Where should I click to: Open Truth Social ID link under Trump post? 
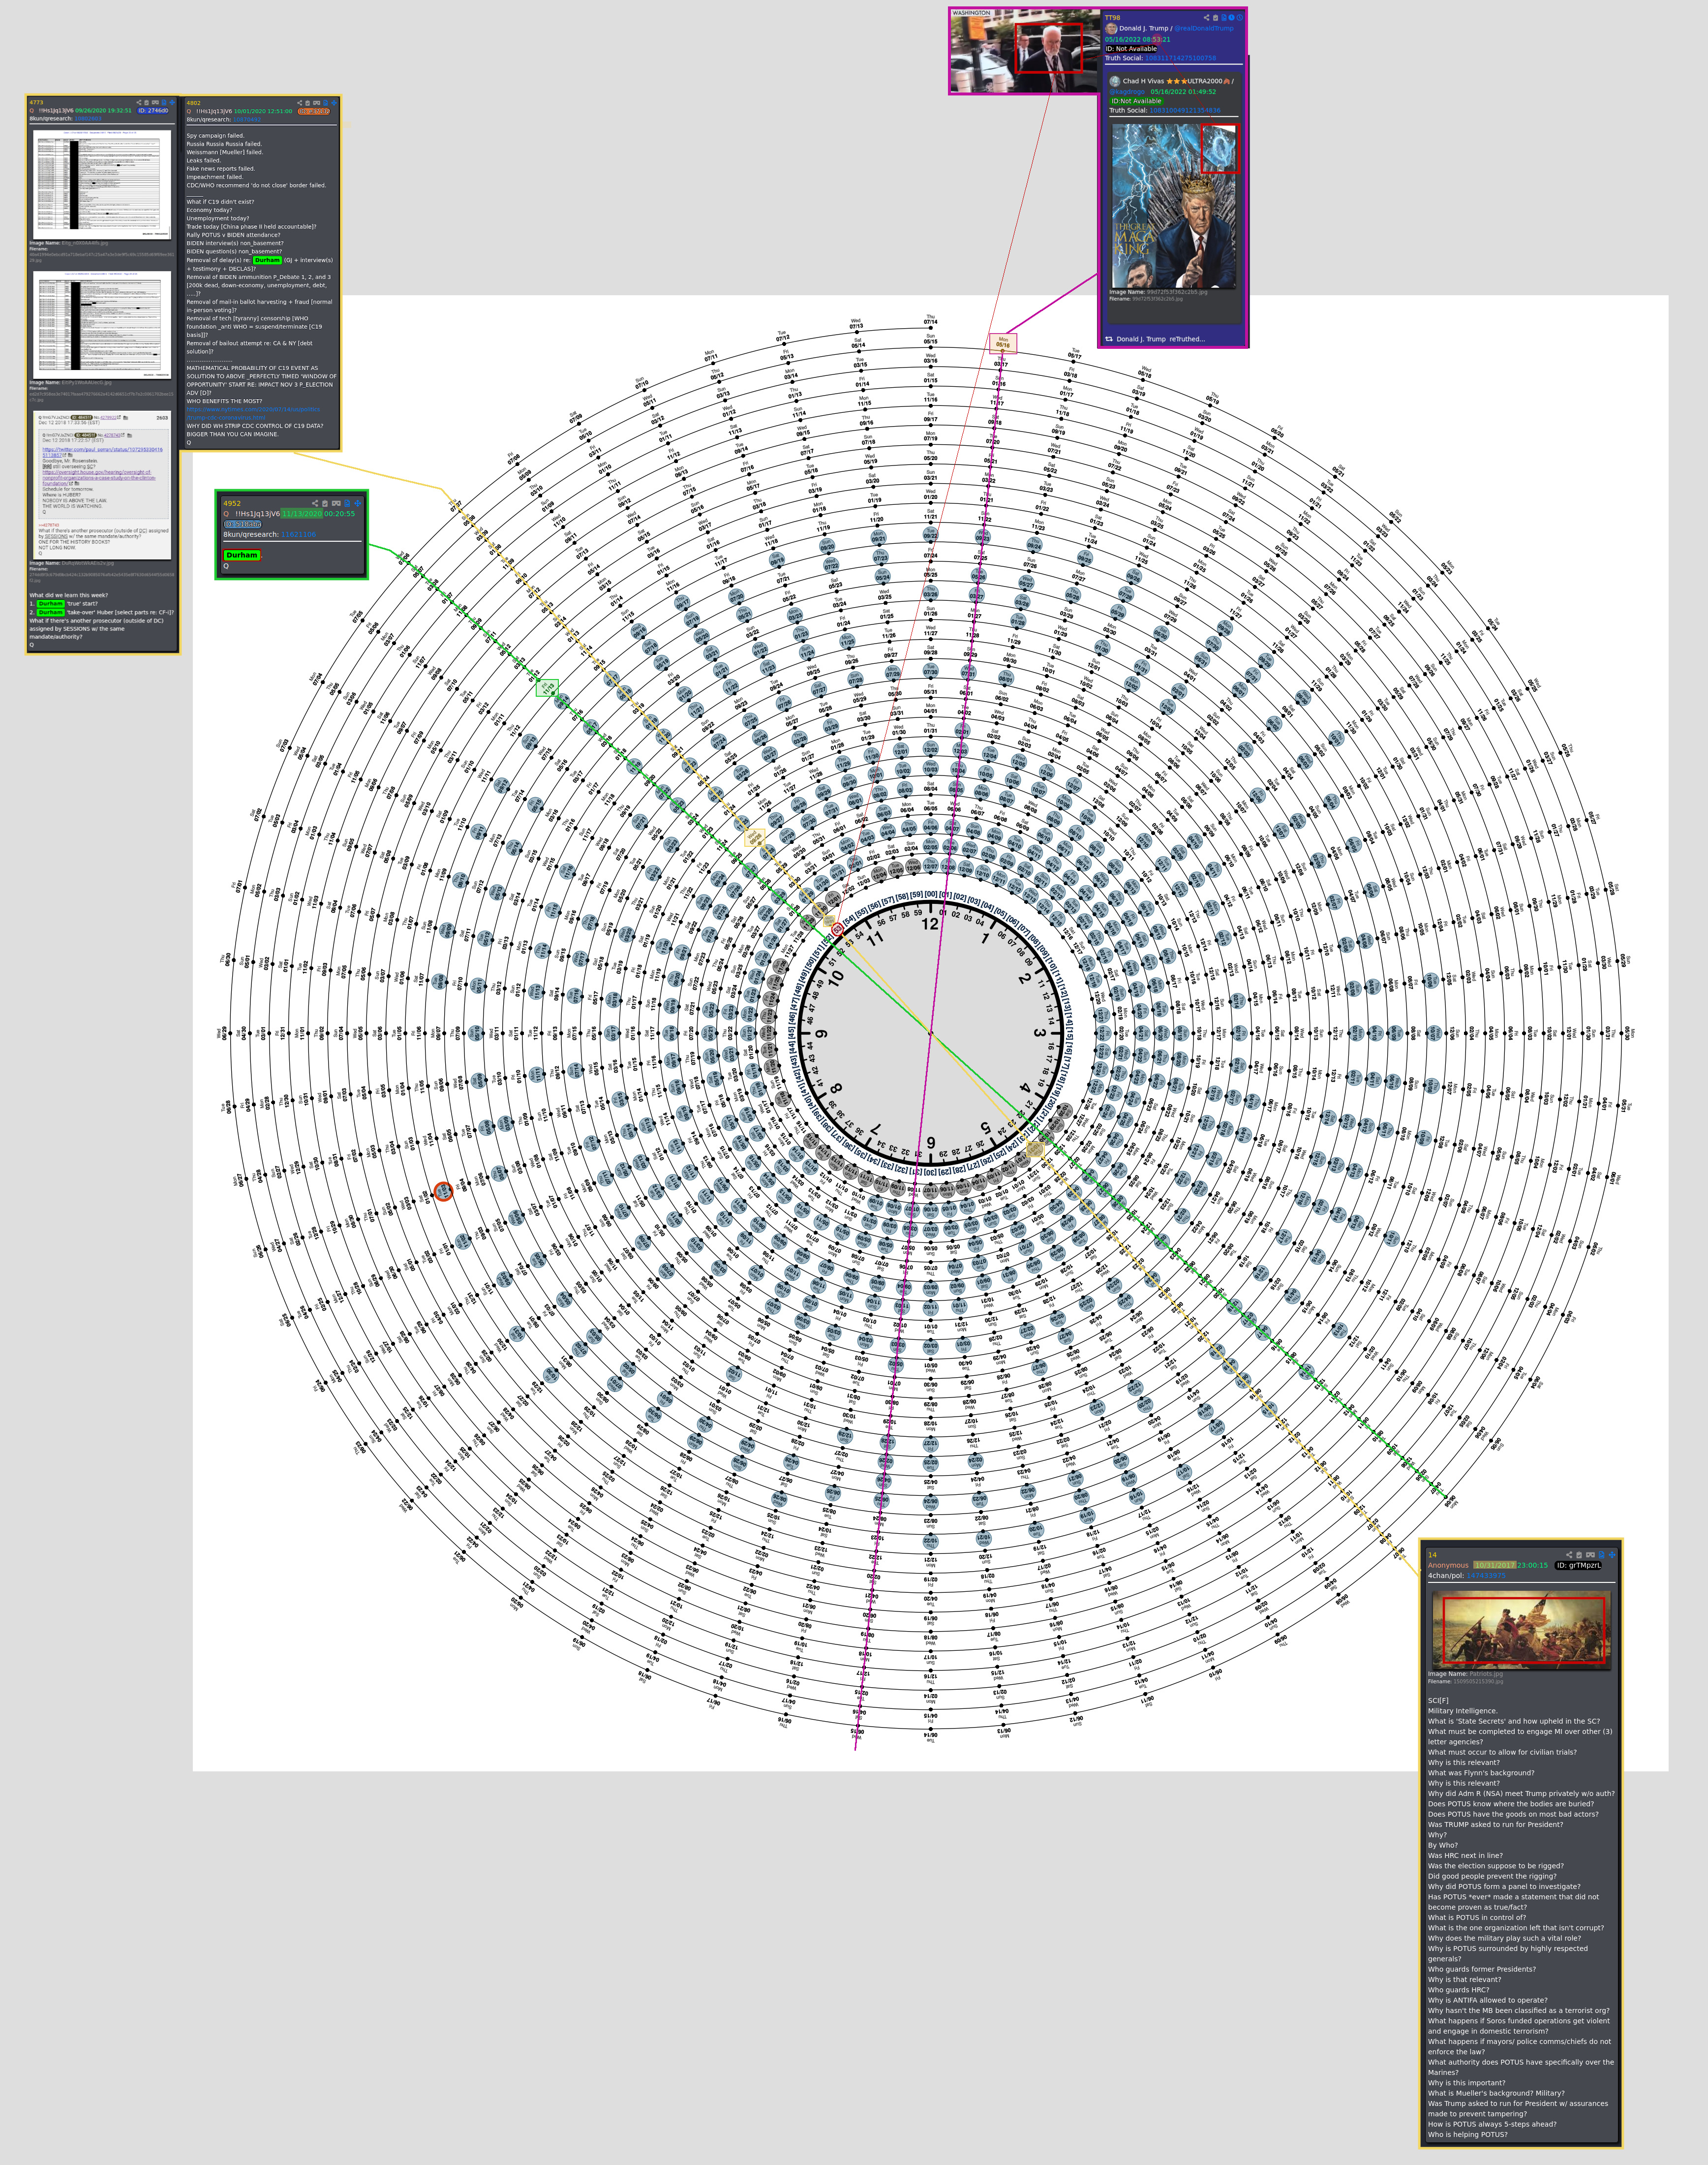tap(1181, 58)
